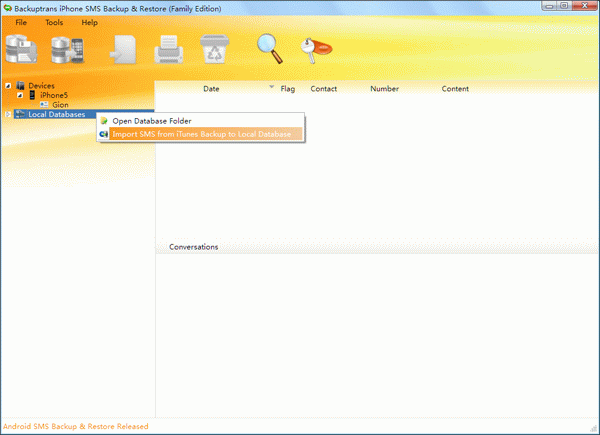Select the Local Databases tree item
The height and width of the screenshot is (435, 600).
[x=57, y=114]
